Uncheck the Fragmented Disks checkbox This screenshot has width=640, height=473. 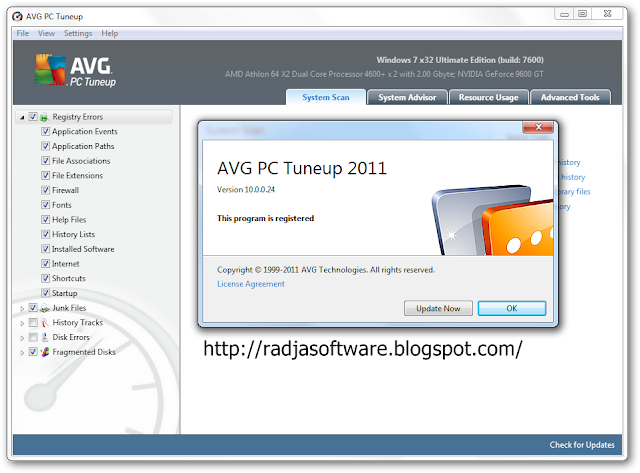(33, 352)
